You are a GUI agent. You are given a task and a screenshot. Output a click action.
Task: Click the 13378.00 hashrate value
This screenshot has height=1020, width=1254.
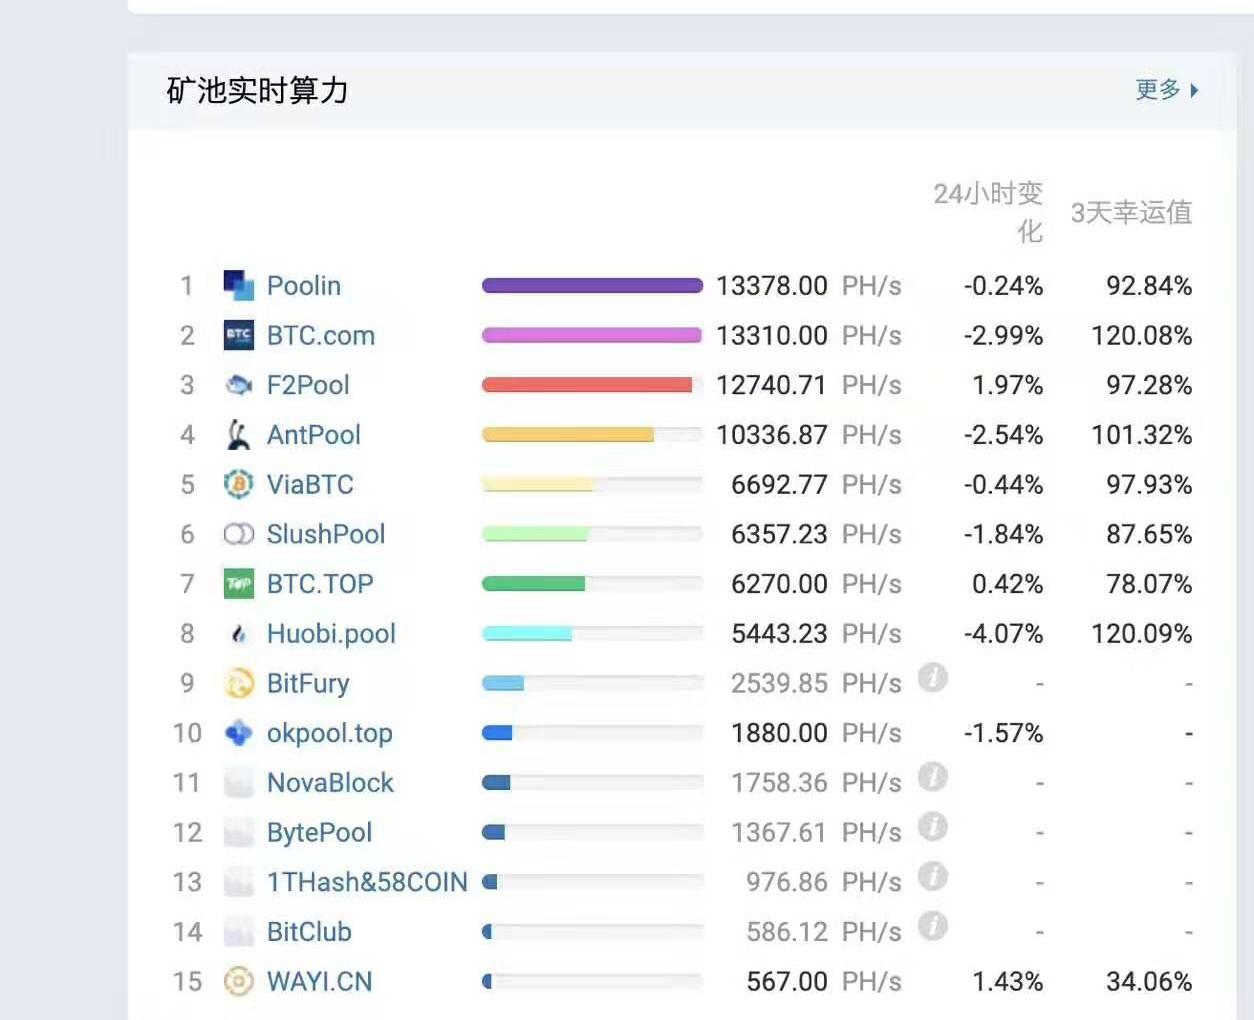(x=772, y=286)
